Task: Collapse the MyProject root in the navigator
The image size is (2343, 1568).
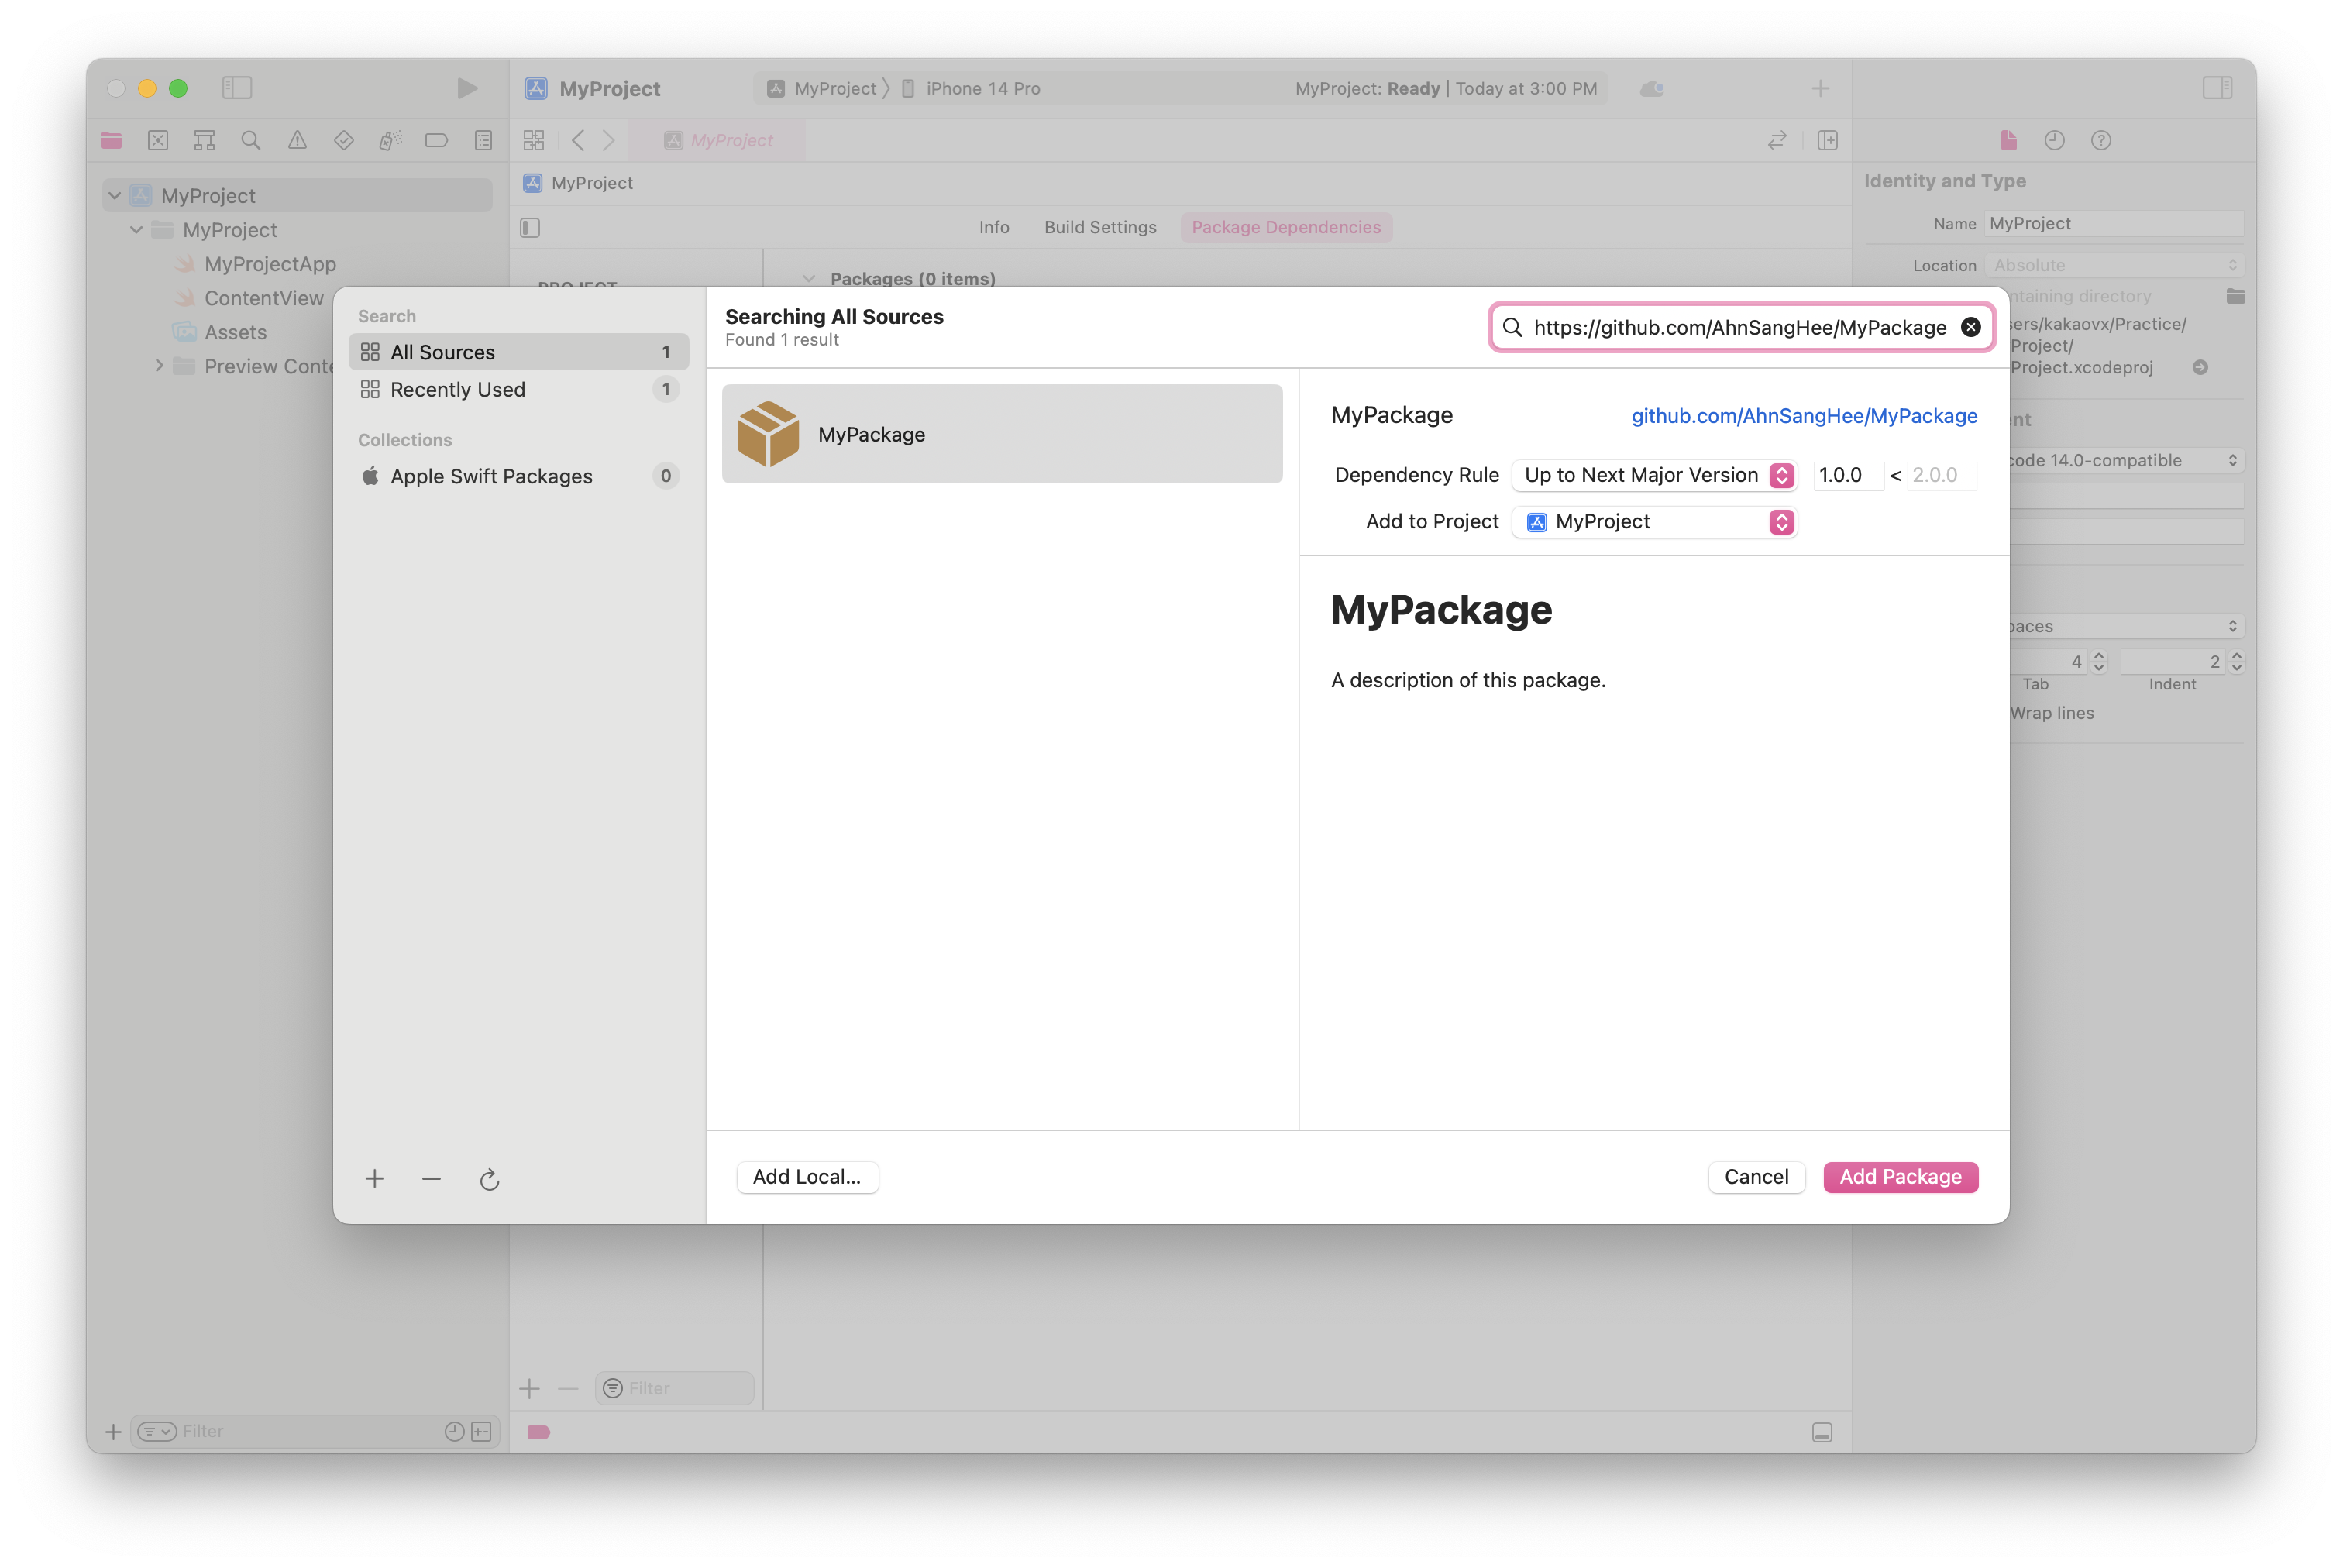Action: point(115,196)
